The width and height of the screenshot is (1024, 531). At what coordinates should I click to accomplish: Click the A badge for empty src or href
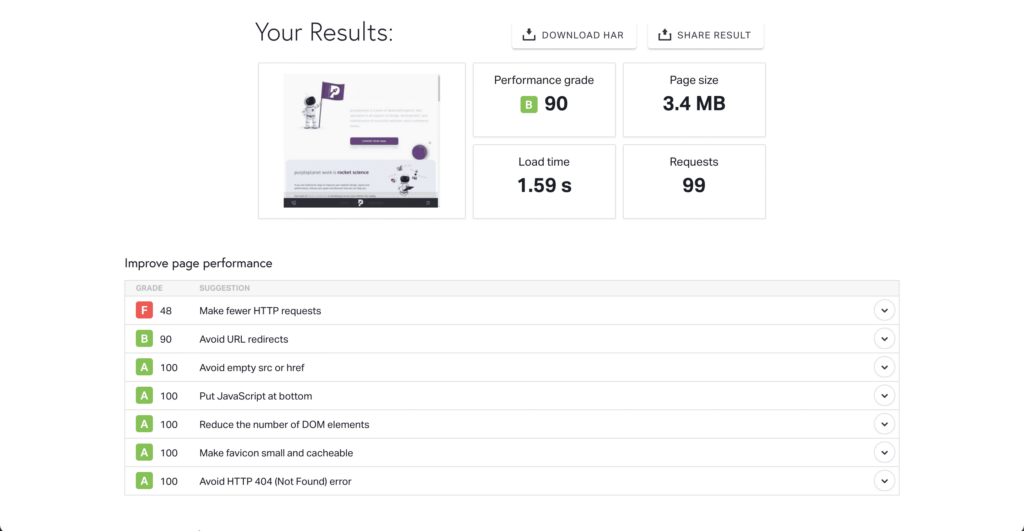[143, 368]
